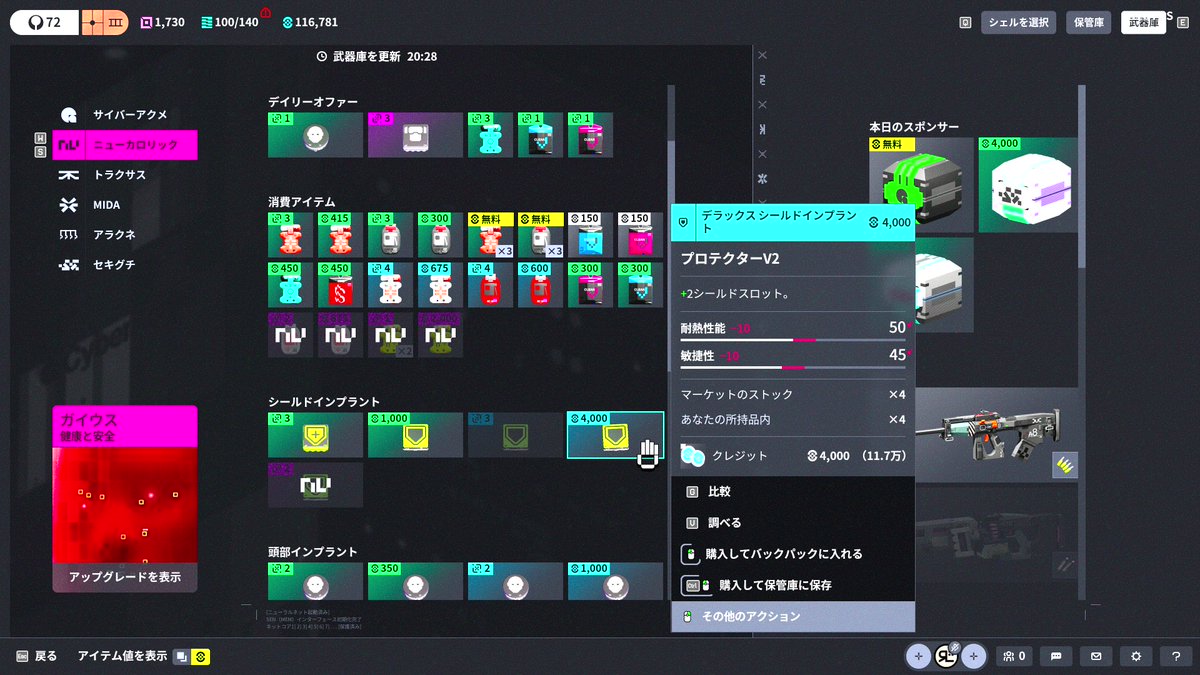This screenshot has width=1200, height=675.
Task: Select the dimmed shield implant costing 3
Action: [x=515, y=435]
